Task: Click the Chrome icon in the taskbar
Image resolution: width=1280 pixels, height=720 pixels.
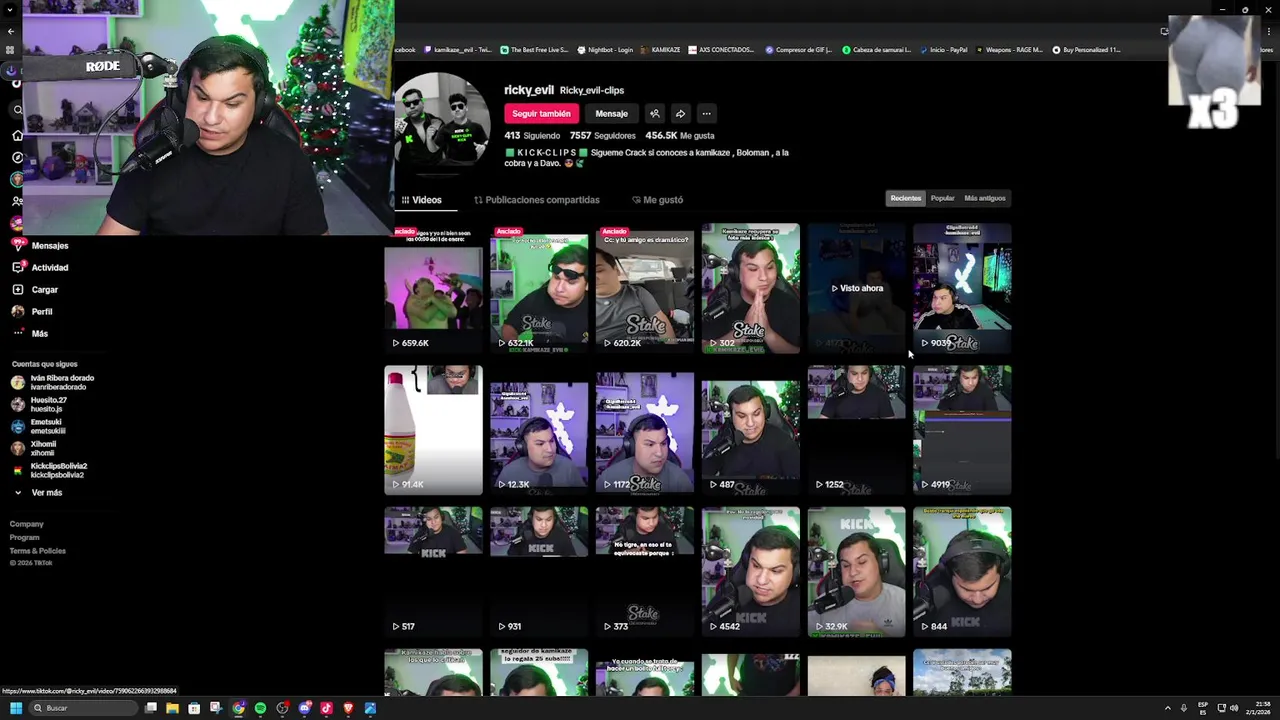Action: click(x=238, y=708)
